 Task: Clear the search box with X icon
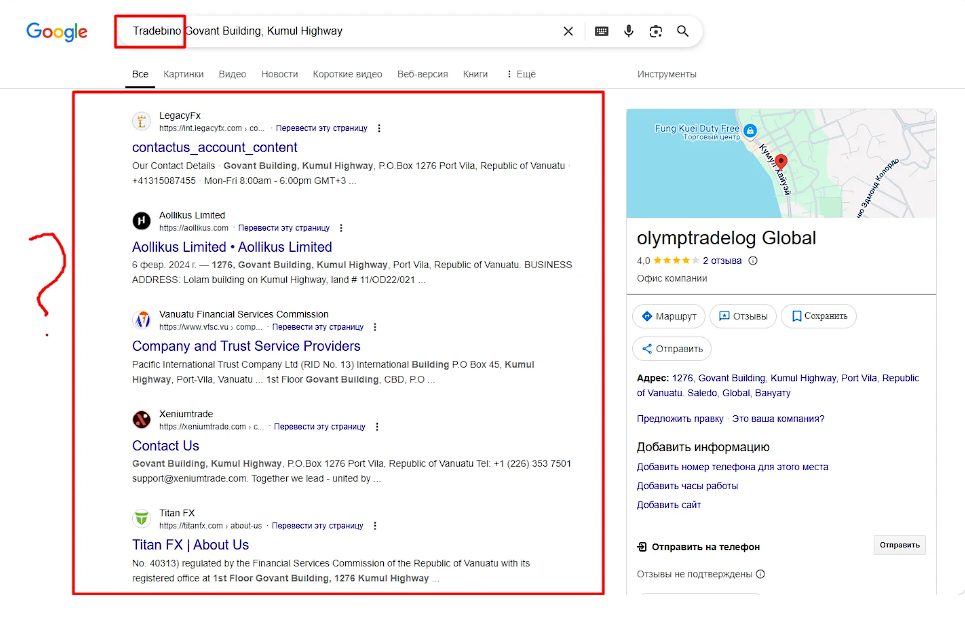click(568, 31)
